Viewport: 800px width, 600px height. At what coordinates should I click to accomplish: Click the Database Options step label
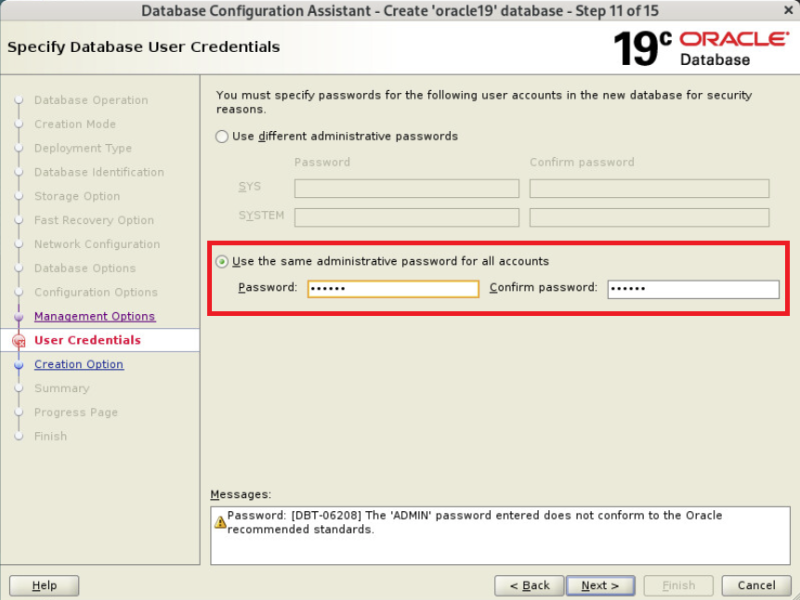tap(85, 268)
